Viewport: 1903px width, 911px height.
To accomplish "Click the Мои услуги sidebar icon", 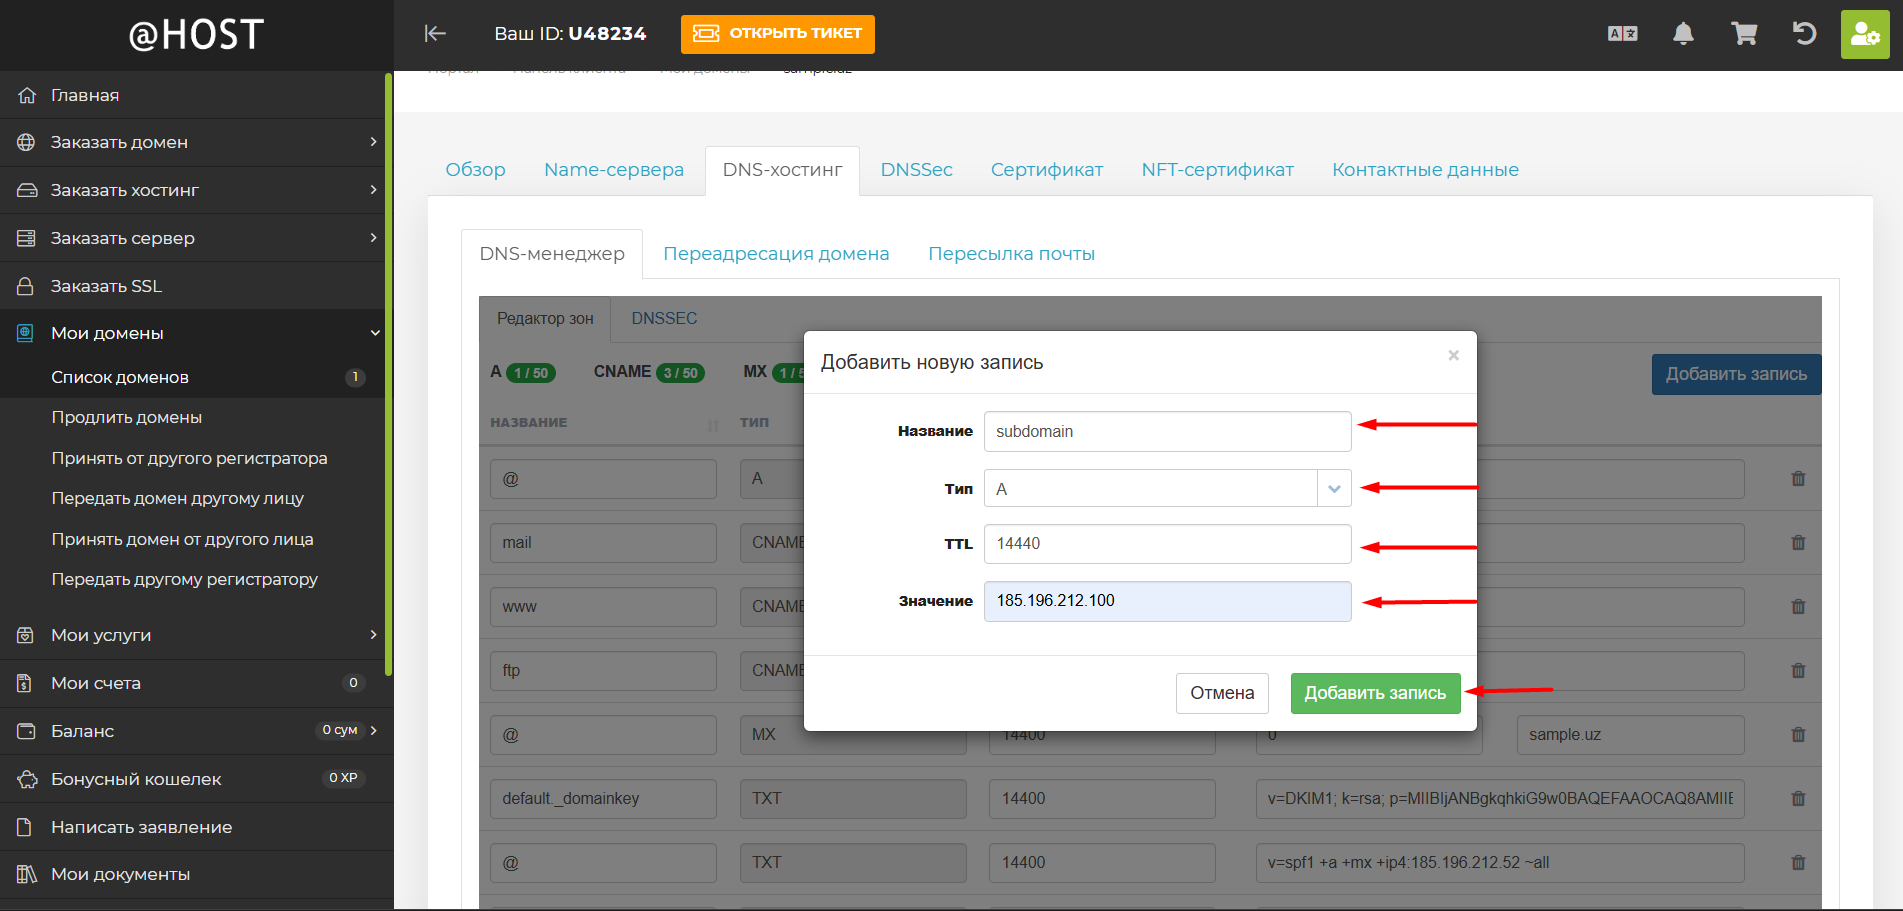I will pyautogui.click(x=27, y=635).
